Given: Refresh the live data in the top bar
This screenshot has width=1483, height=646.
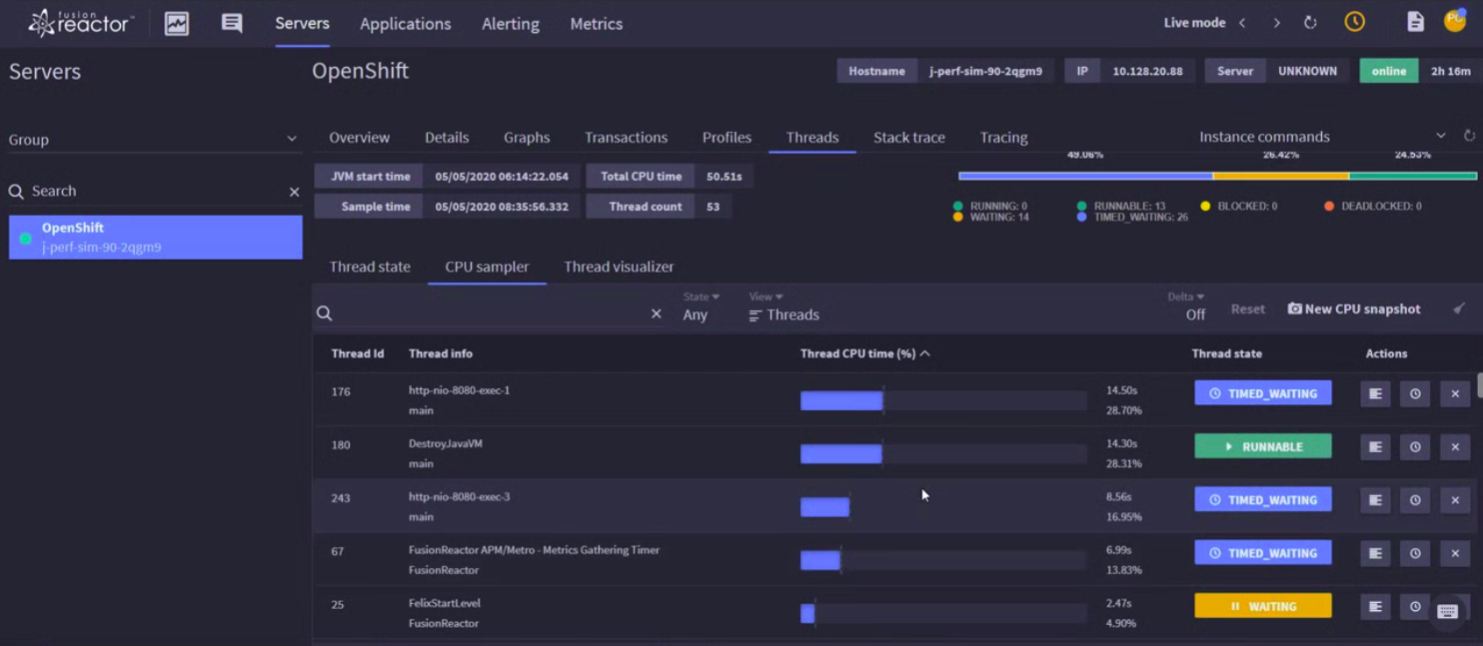Looking at the screenshot, I should [1310, 23].
